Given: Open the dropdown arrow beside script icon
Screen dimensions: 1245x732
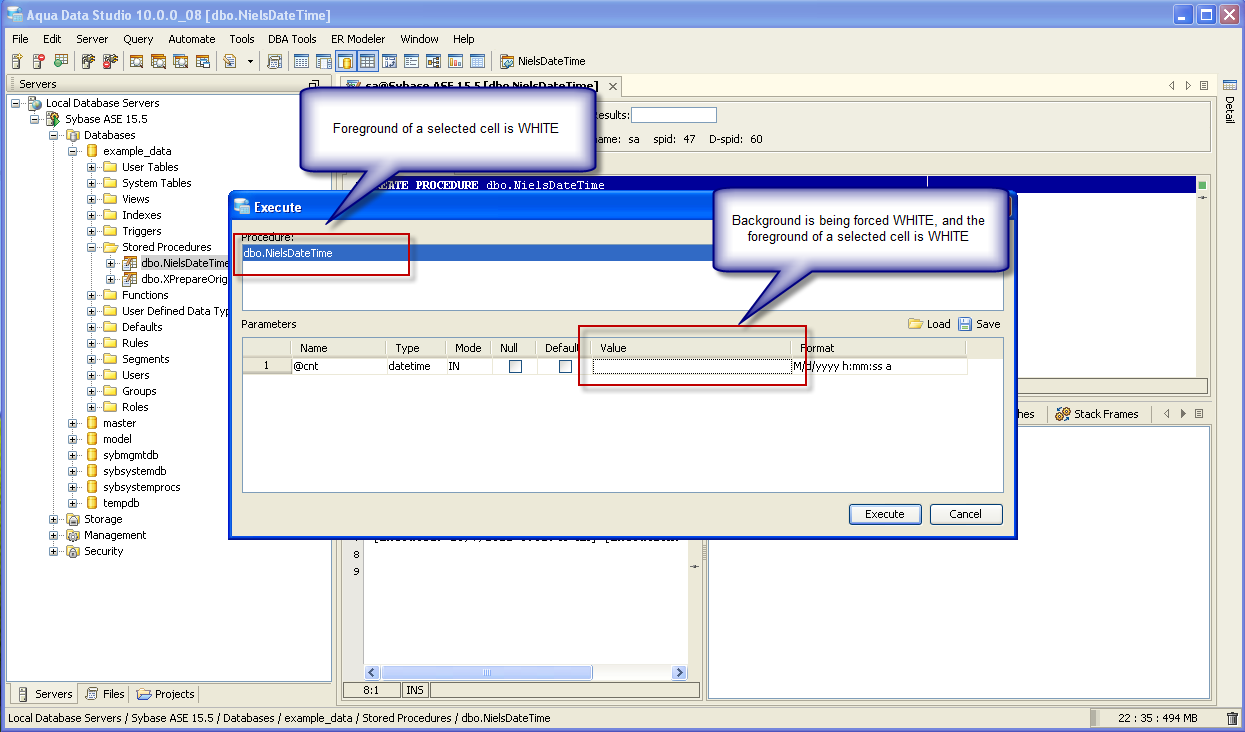Looking at the screenshot, I should [x=250, y=62].
